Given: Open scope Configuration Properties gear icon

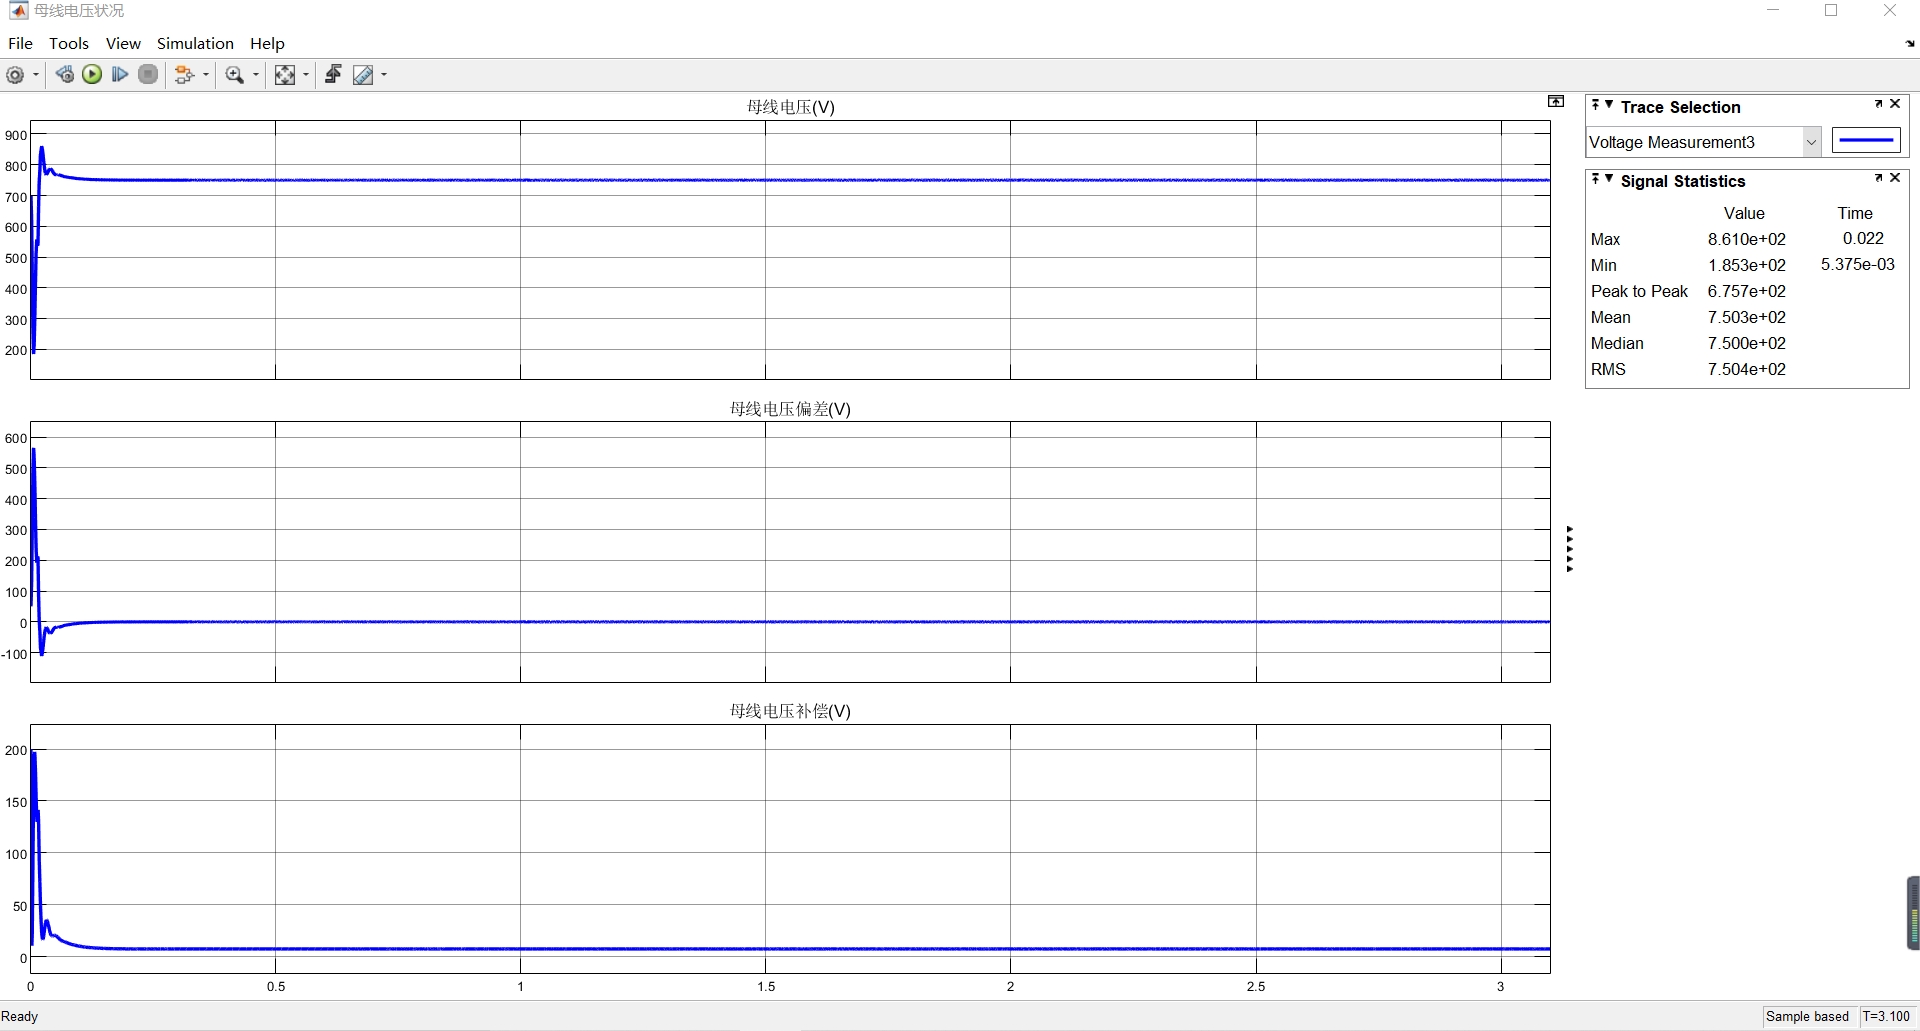Looking at the screenshot, I should (15, 75).
